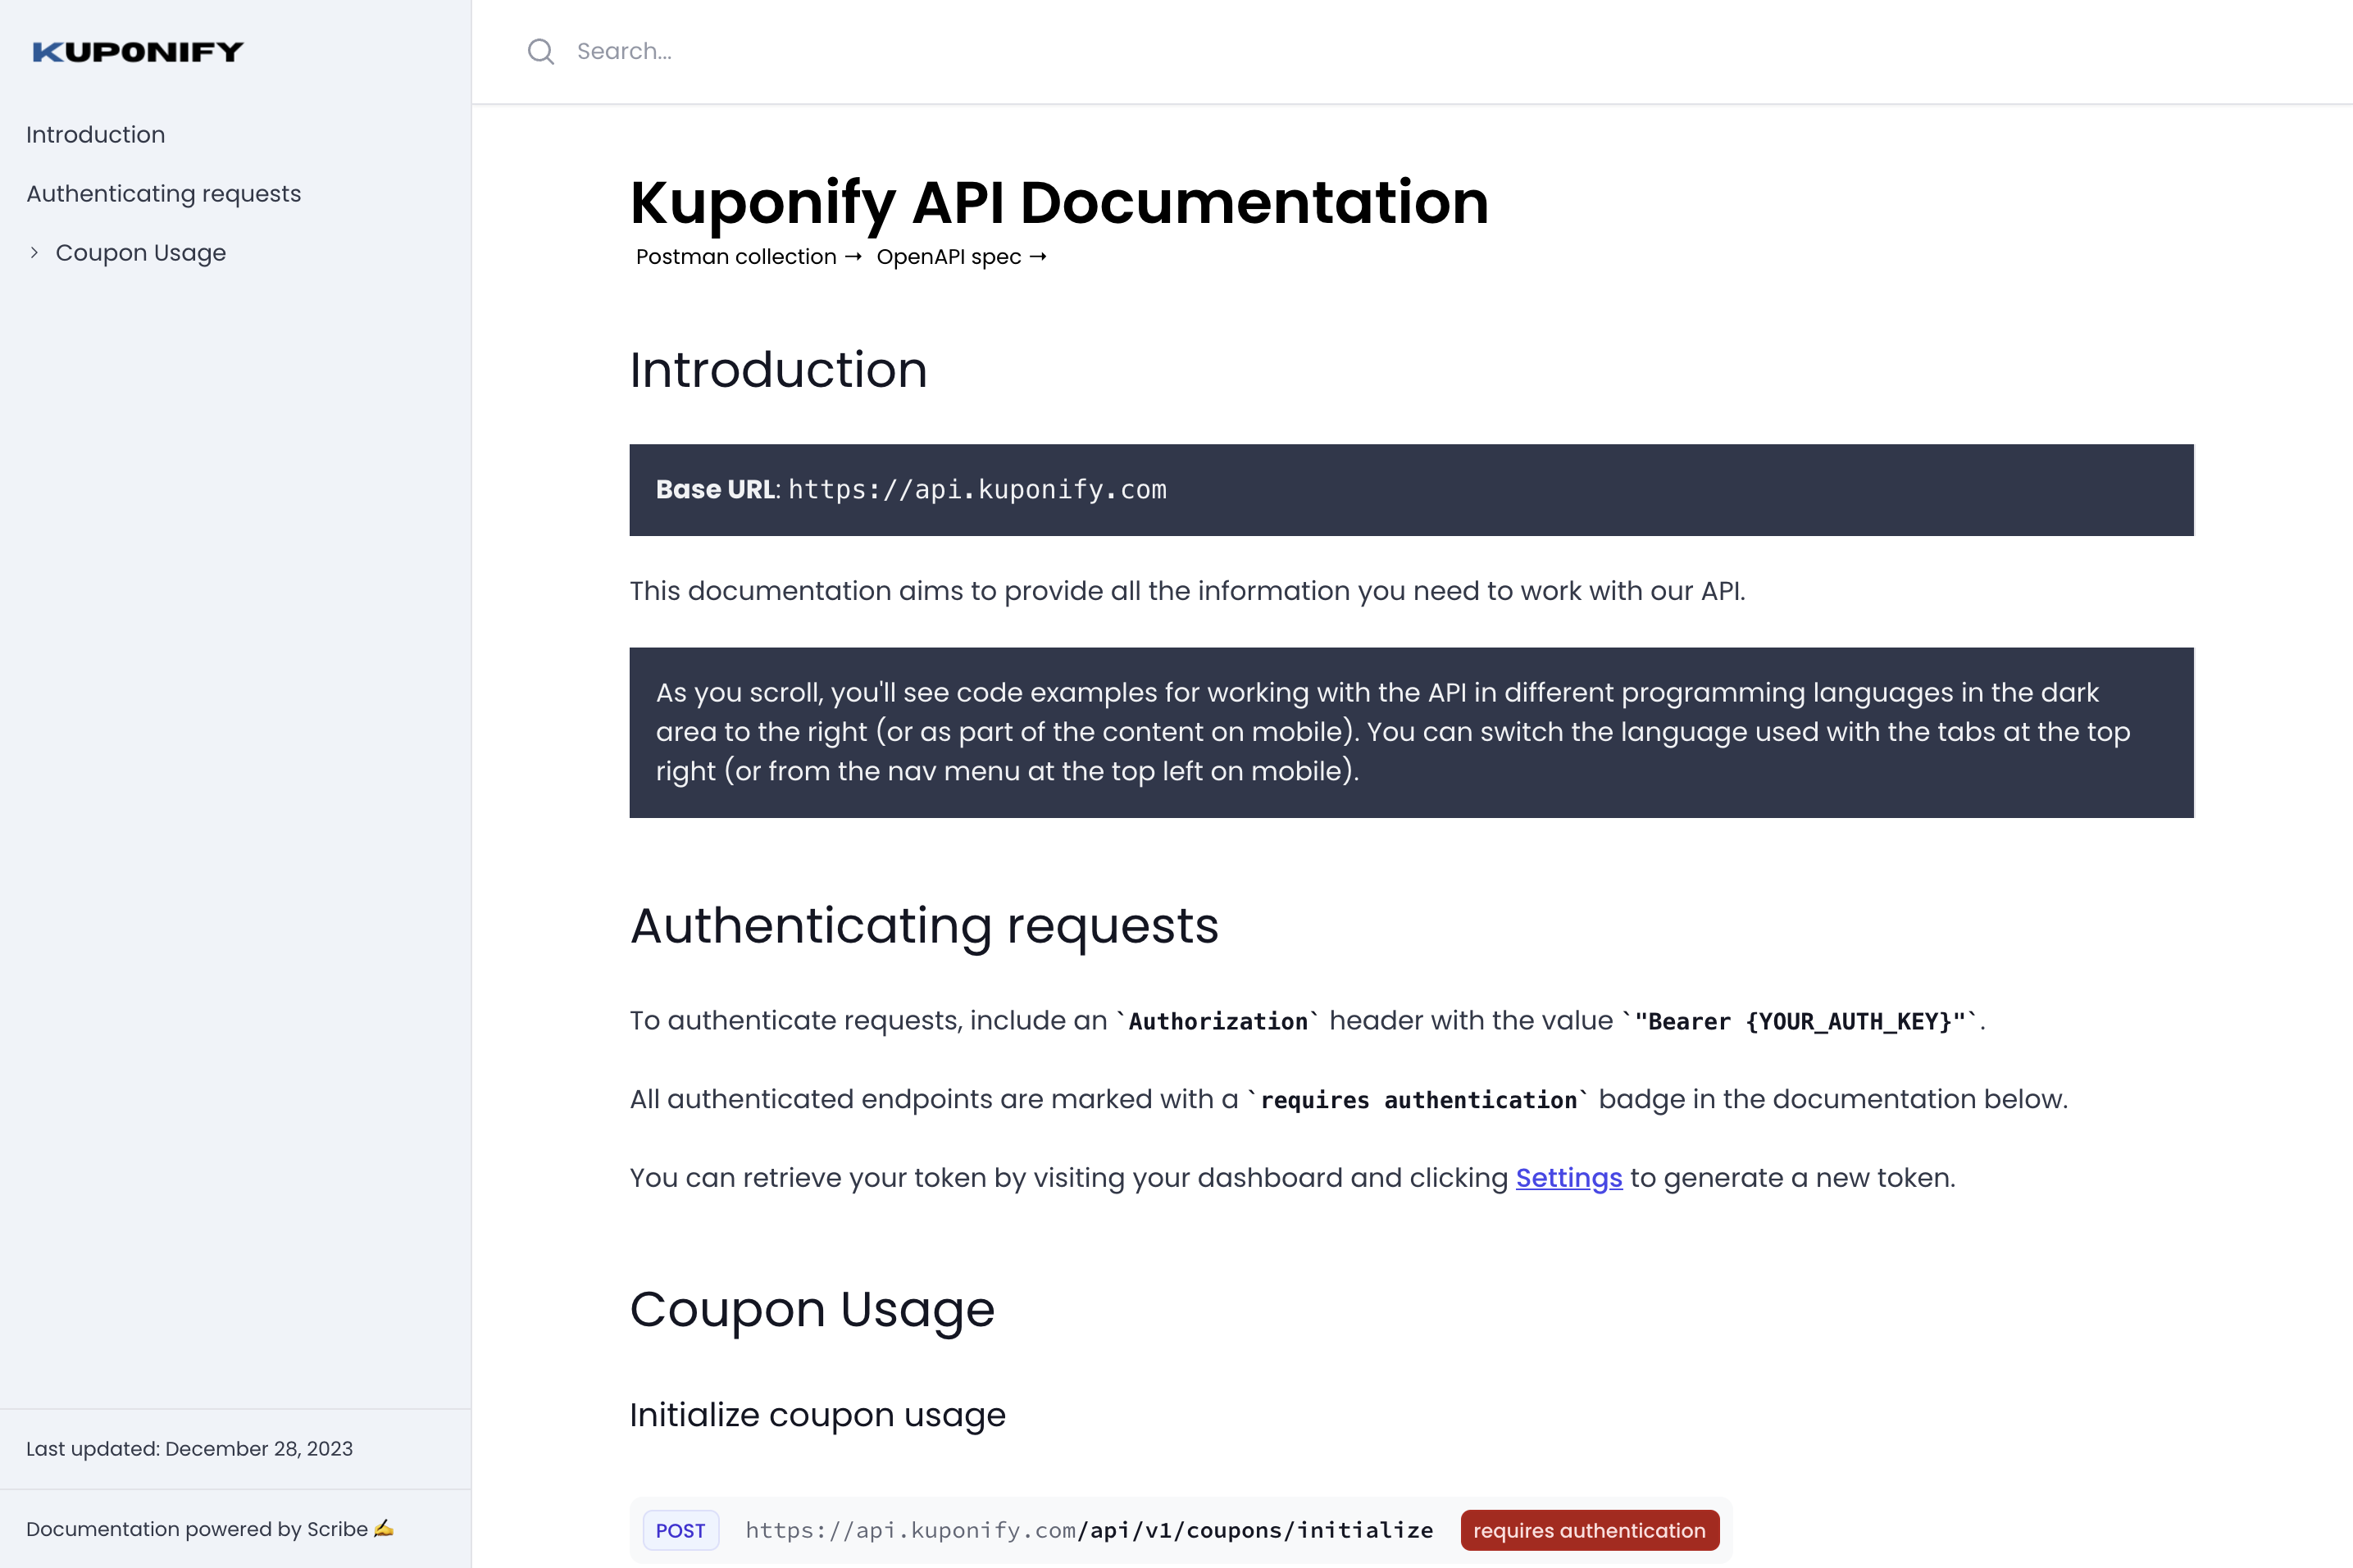Follow the Settings link
The width and height of the screenshot is (2353, 1568).
pos(1568,1178)
